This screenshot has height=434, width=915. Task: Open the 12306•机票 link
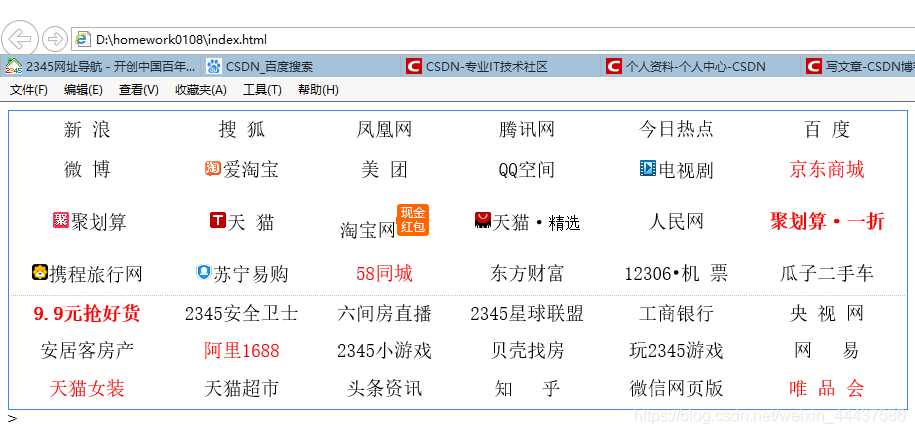pos(676,273)
